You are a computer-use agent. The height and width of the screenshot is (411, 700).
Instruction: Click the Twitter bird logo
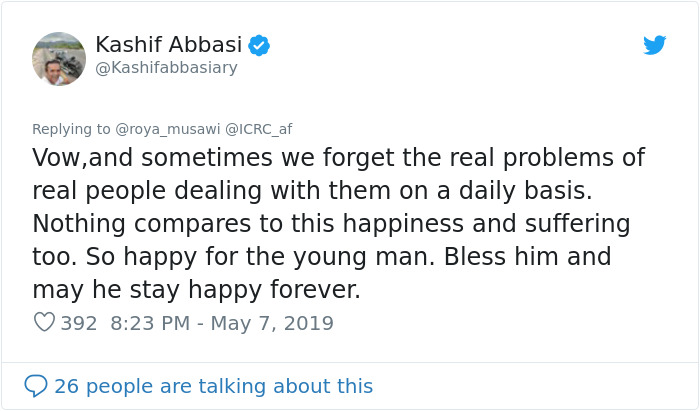coord(654,45)
